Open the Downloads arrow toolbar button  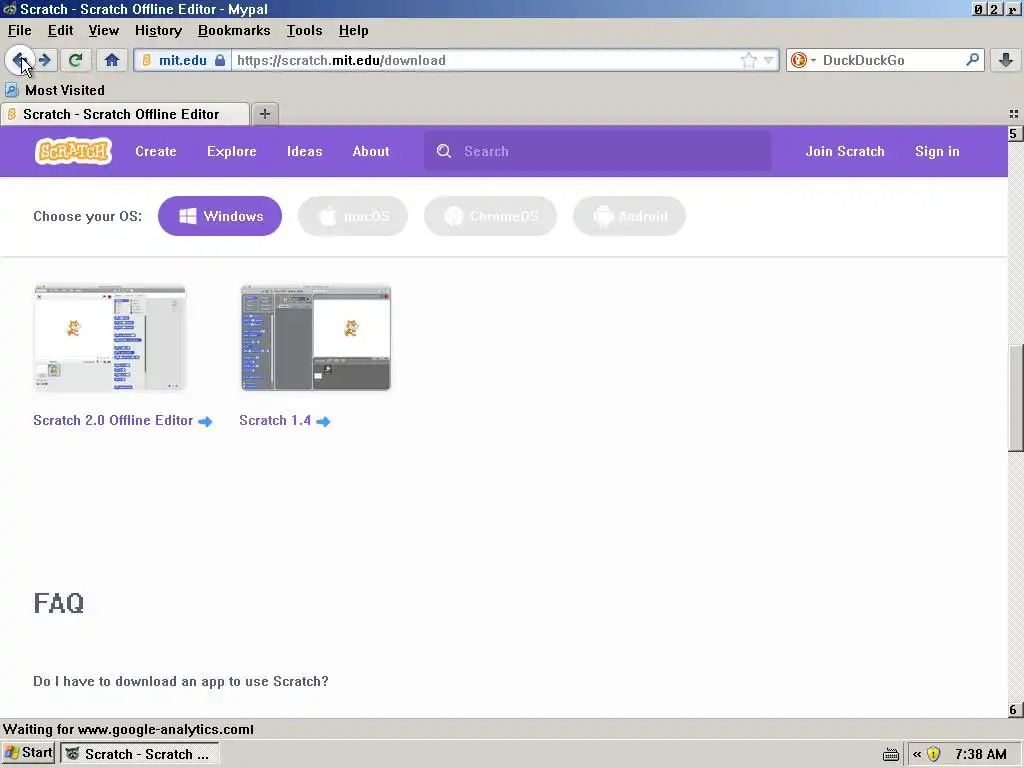pyautogui.click(x=1006, y=60)
